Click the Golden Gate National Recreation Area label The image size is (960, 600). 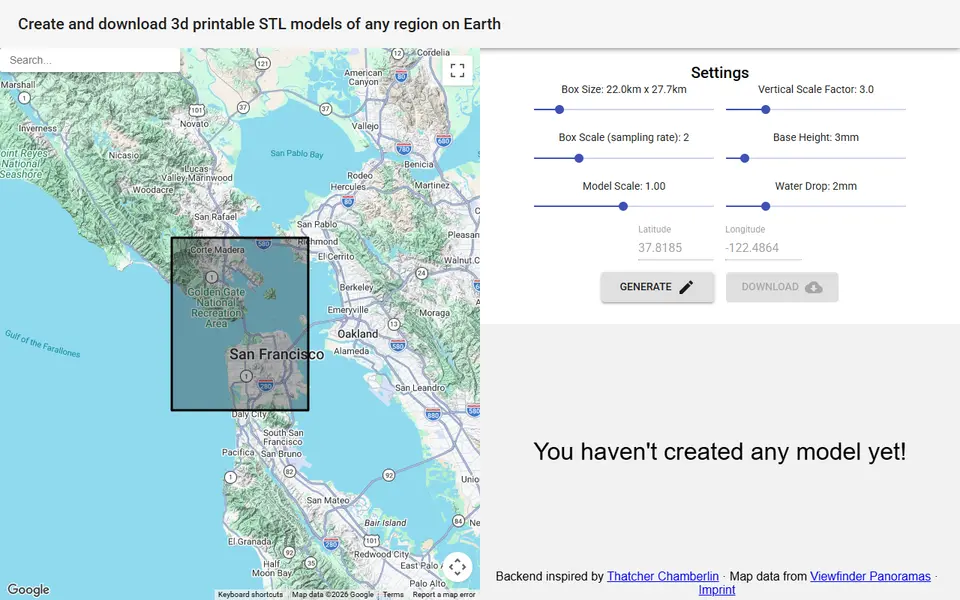pos(216,307)
